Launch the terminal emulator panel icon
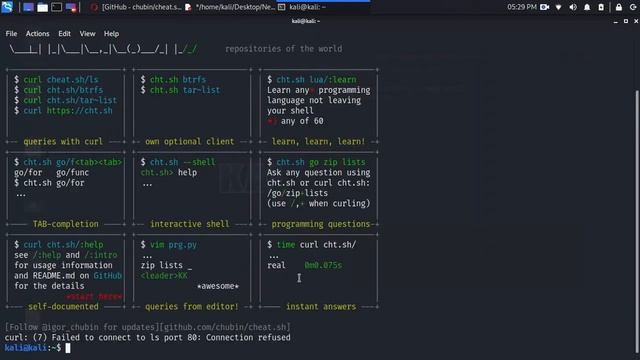This screenshot has width=640, height=360. [x=57, y=7]
